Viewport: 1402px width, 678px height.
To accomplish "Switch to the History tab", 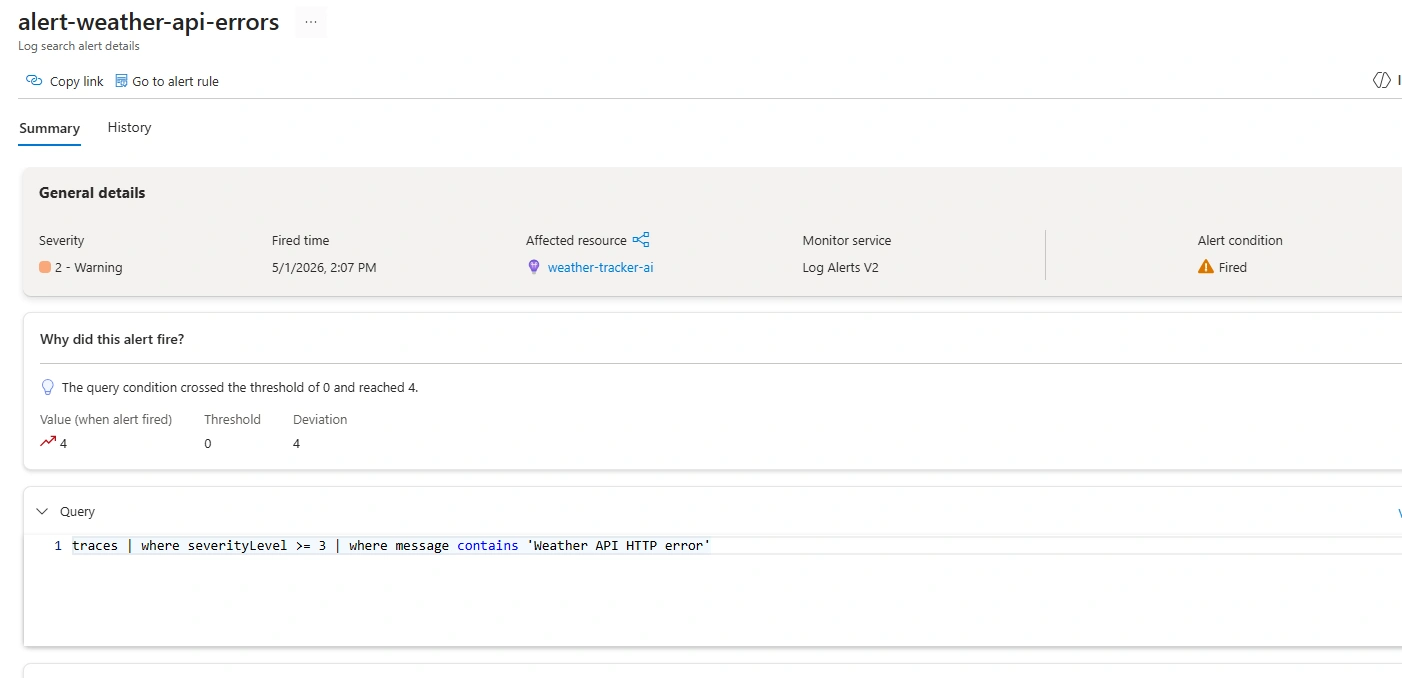I will pyautogui.click(x=129, y=127).
